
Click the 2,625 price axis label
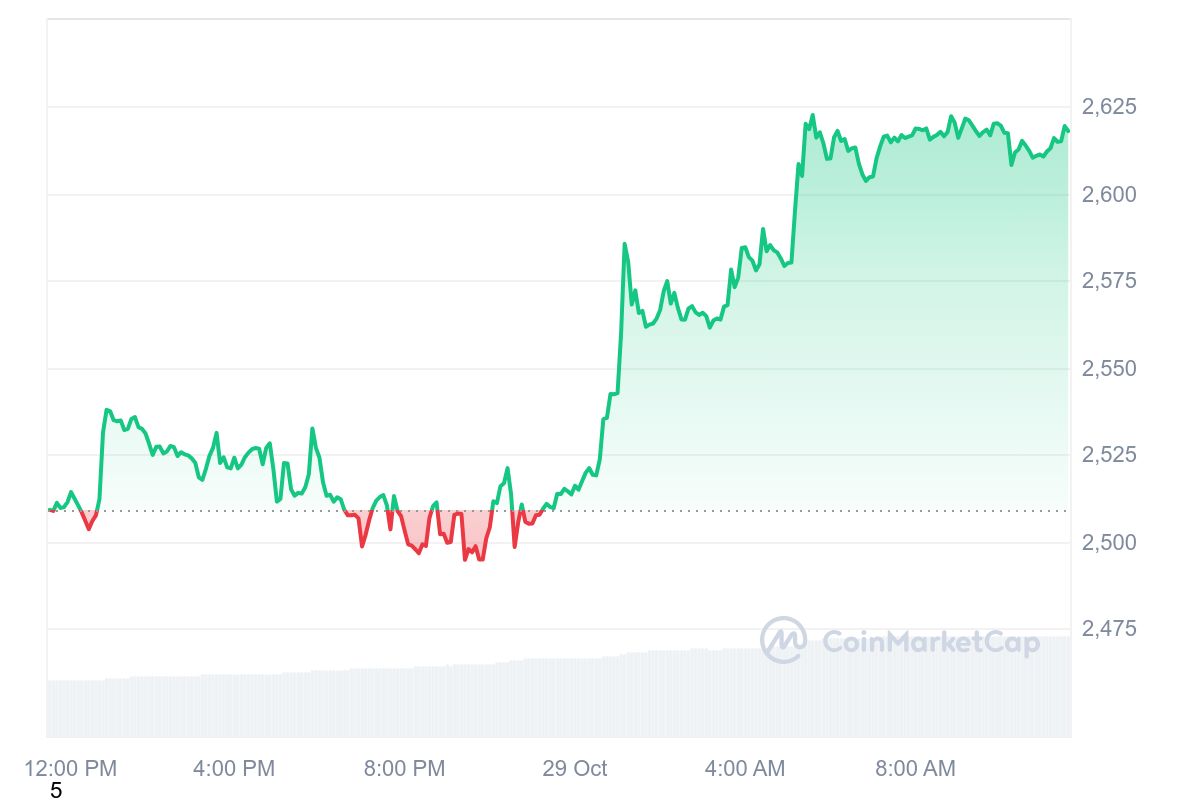click(1109, 106)
